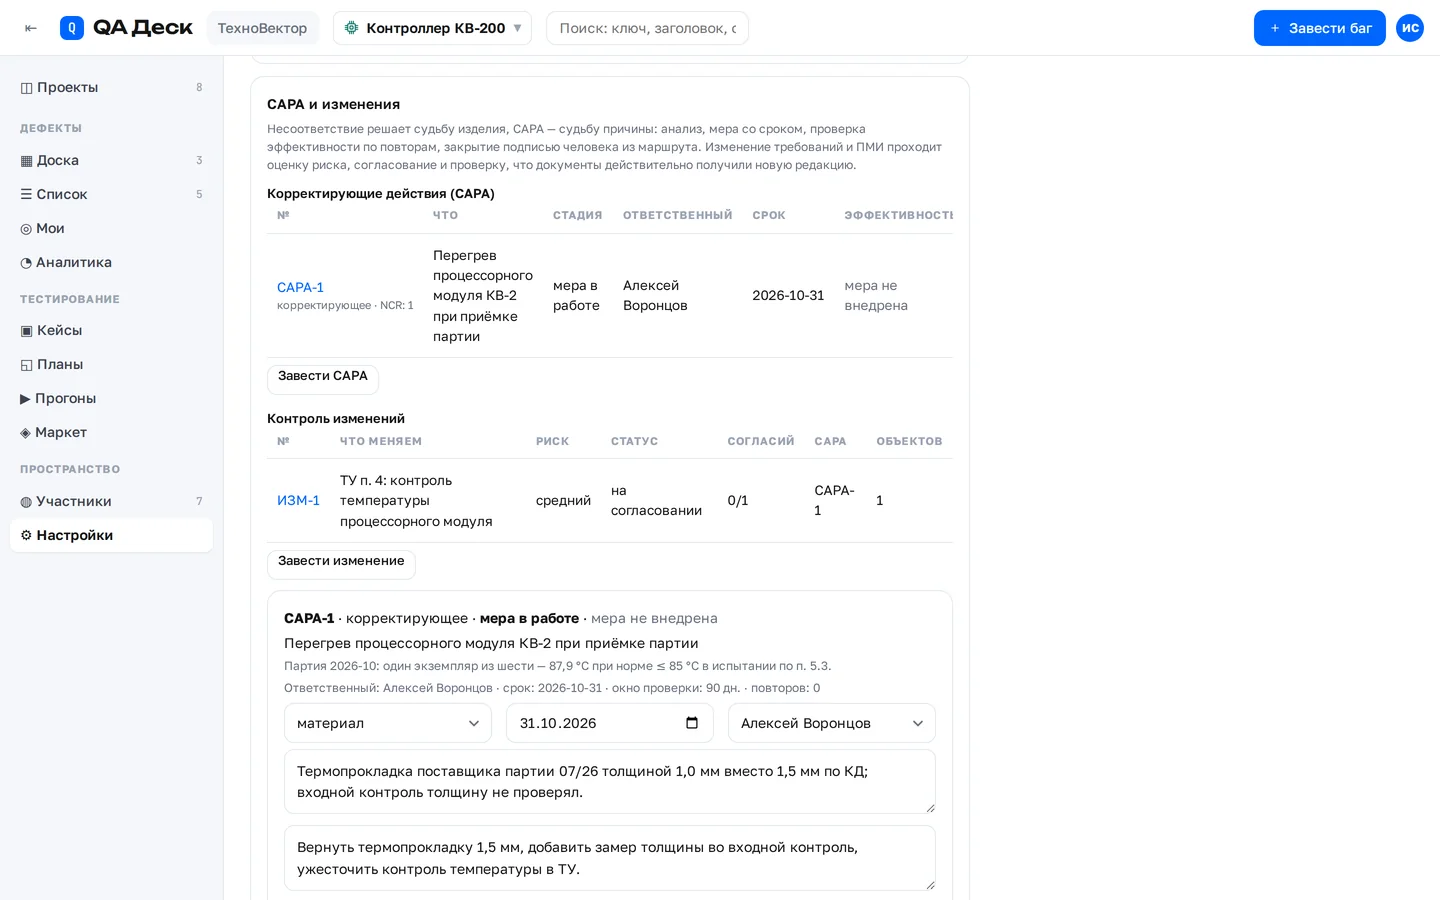Click the ОБЪЕКТОВ column header
Viewport: 1440px width, 900px height.
tap(909, 441)
